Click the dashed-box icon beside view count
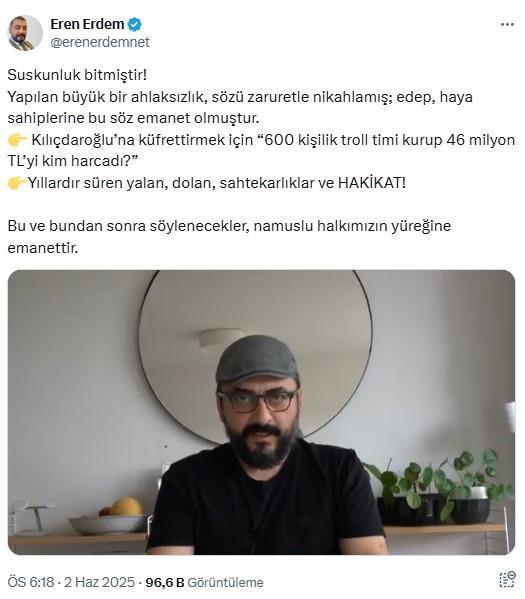This screenshot has width=525, height=599. (507, 579)
